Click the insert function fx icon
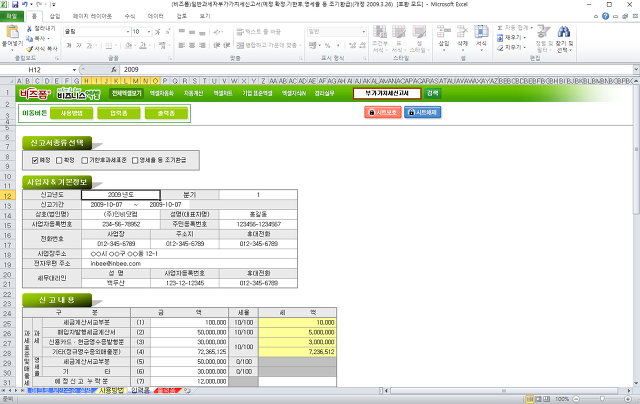This screenshot has width=640, height=404. pos(114,70)
